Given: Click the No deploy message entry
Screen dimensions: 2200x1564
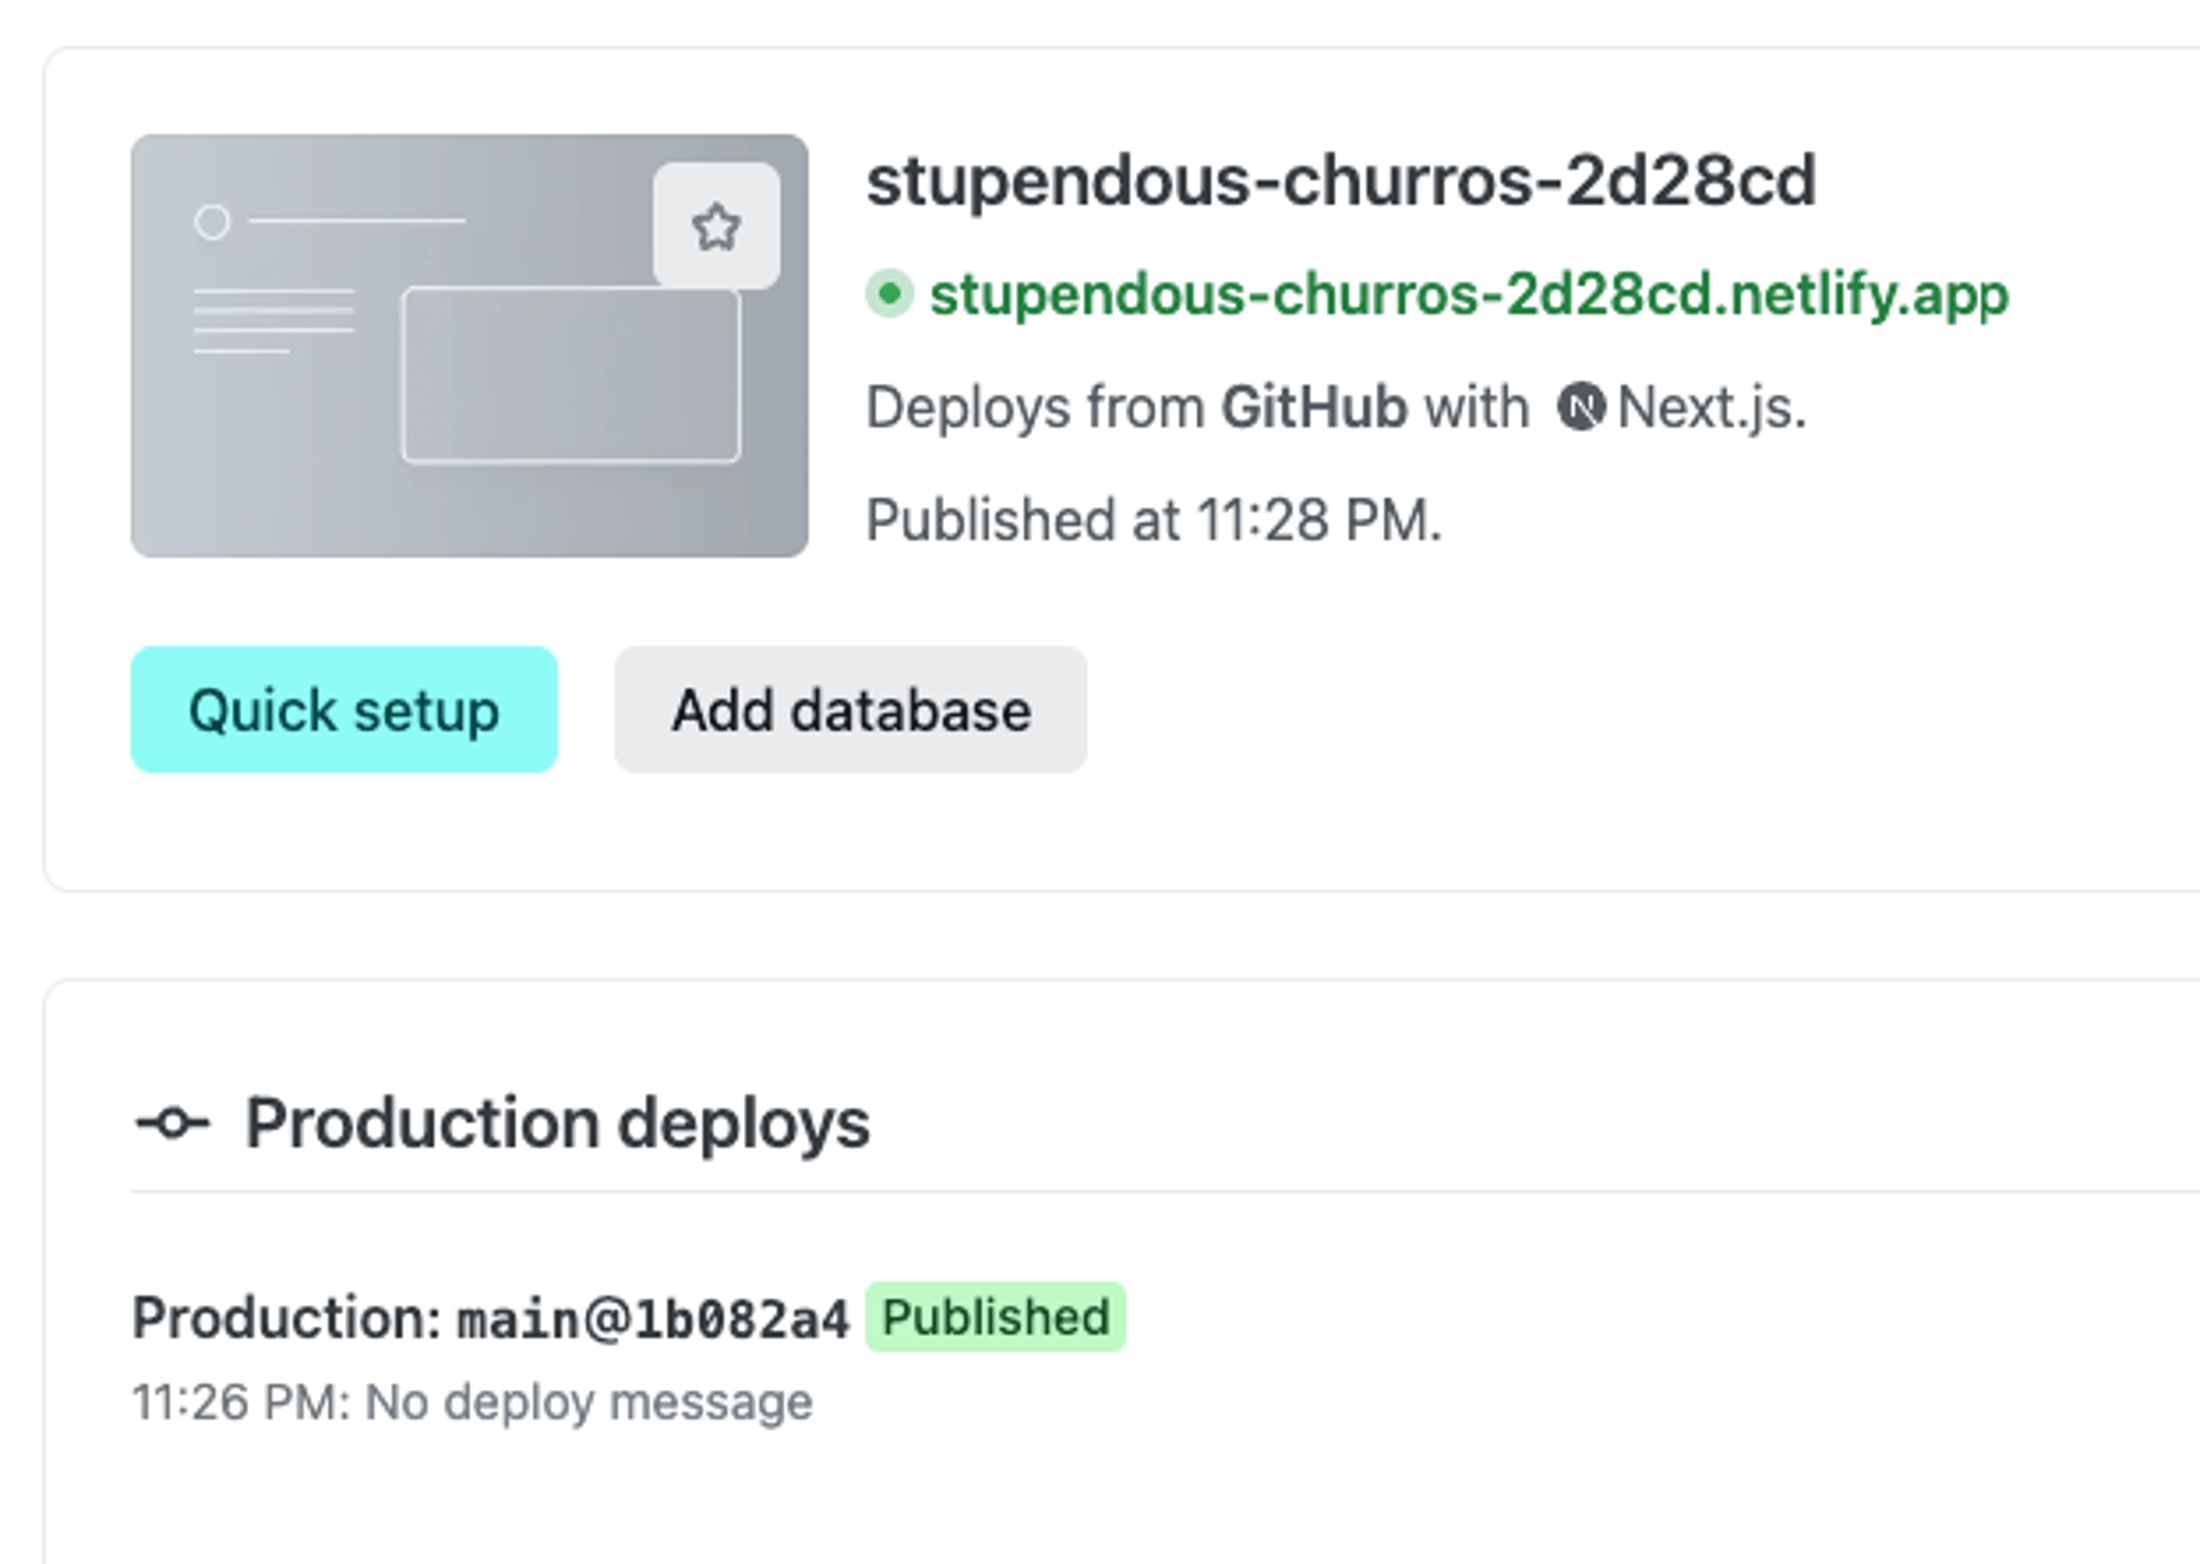Looking at the screenshot, I should tap(472, 1400).
